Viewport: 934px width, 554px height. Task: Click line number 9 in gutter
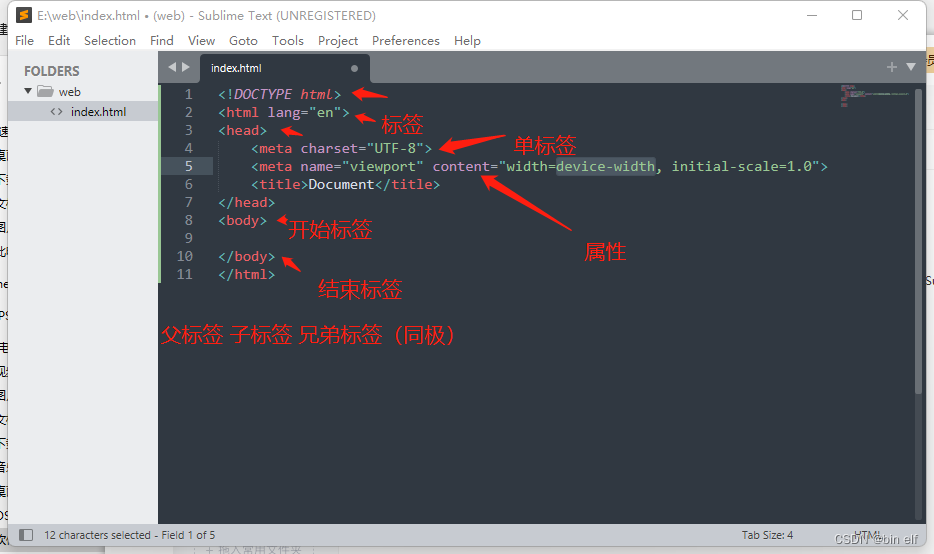[188, 238]
